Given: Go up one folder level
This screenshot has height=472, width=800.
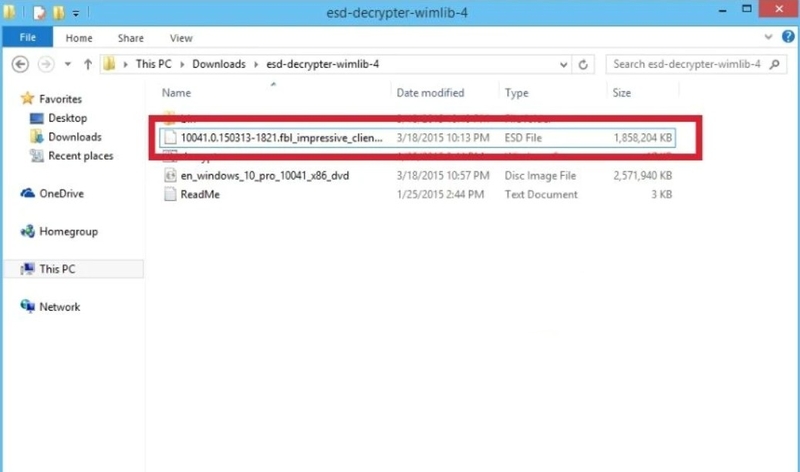Looking at the screenshot, I should 88,64.
